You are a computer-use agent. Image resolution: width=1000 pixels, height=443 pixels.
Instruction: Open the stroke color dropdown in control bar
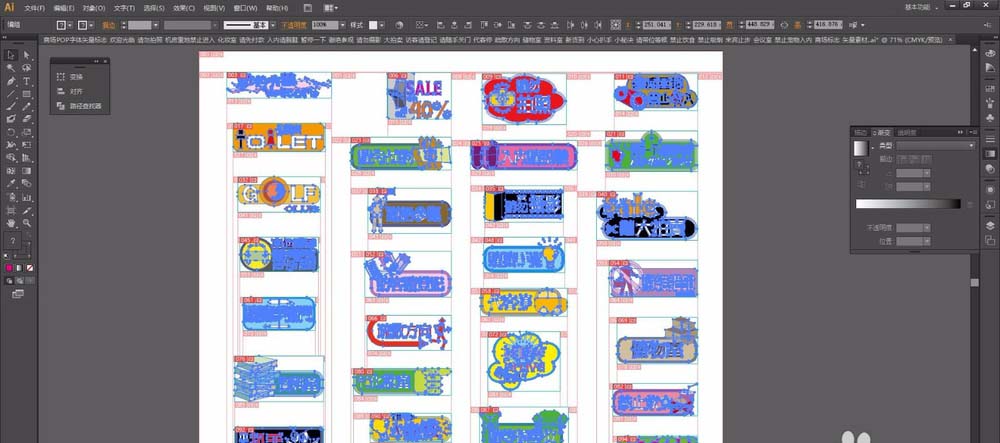(91, 25)
